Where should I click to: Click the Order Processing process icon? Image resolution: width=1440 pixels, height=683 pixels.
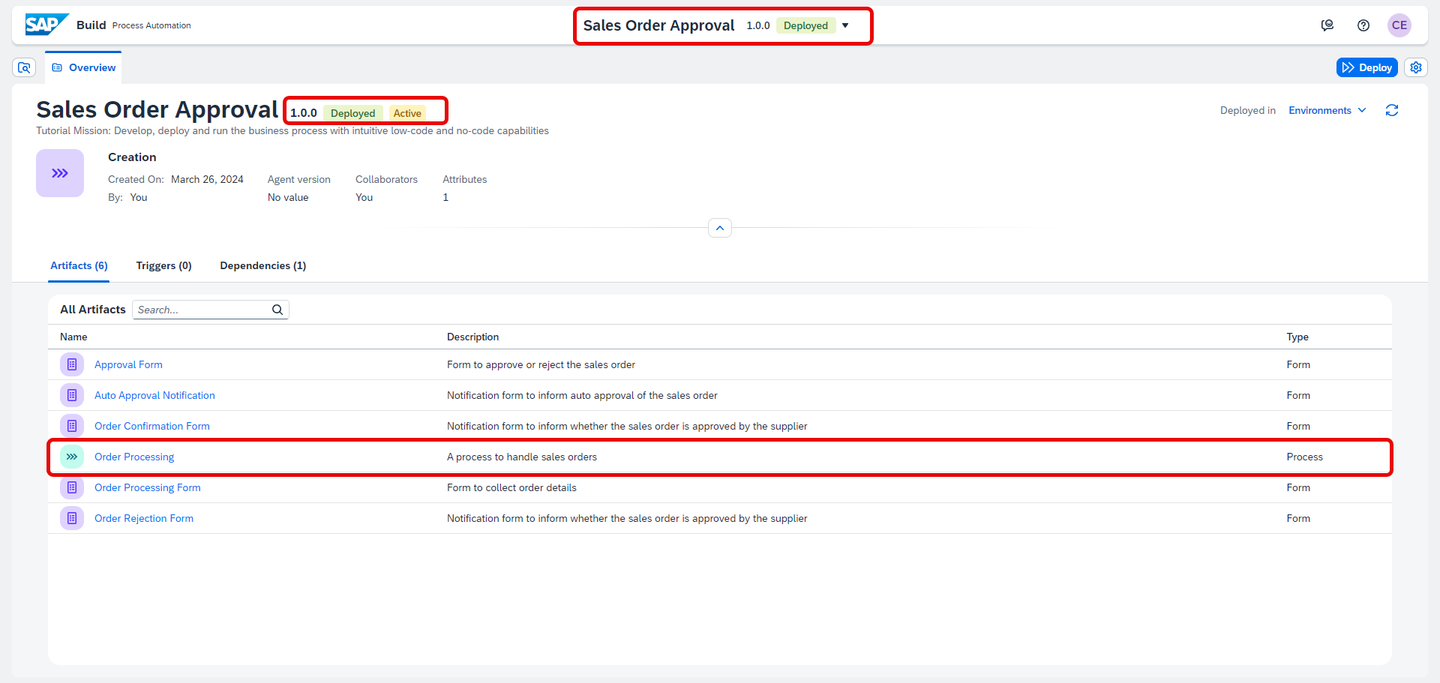(72, 457)
